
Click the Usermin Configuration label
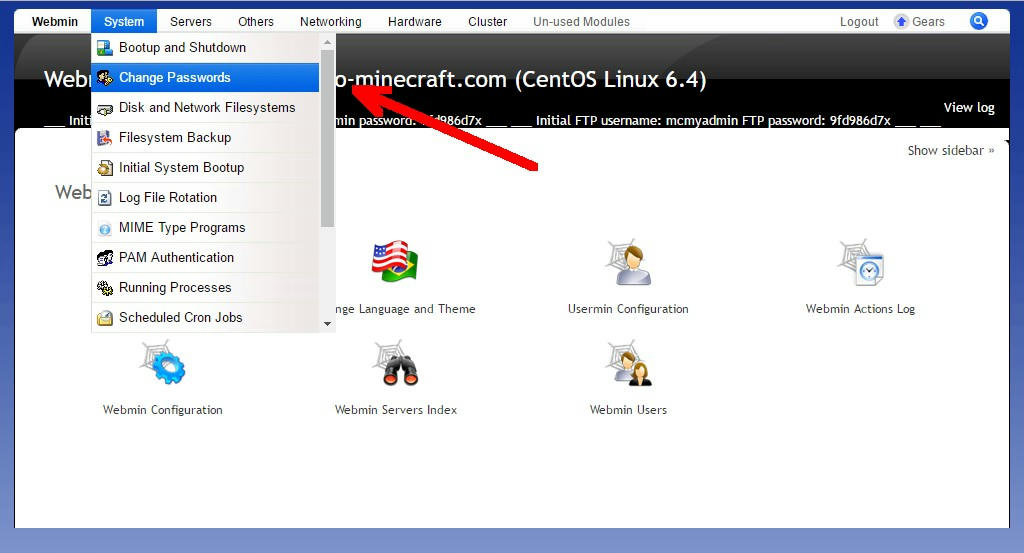pos(628,309)
